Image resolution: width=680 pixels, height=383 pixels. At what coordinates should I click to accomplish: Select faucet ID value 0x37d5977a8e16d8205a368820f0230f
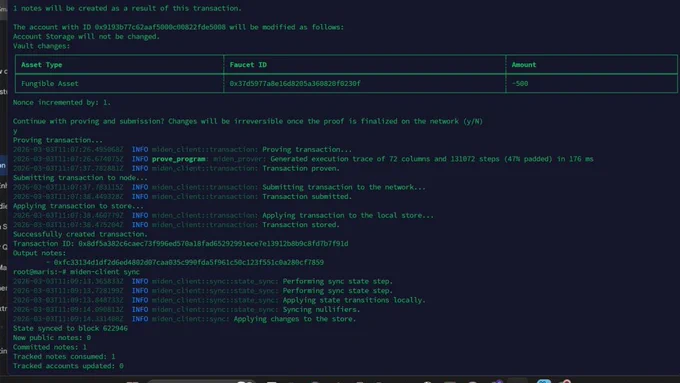(295, 83)
